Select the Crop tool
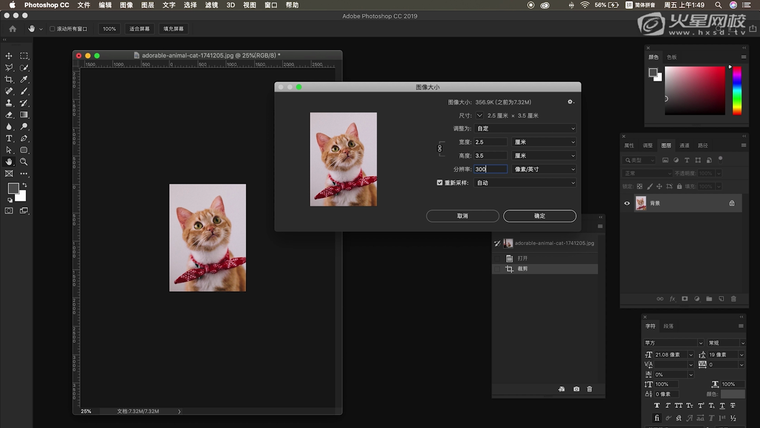The image size is (760, 428). 9,79
